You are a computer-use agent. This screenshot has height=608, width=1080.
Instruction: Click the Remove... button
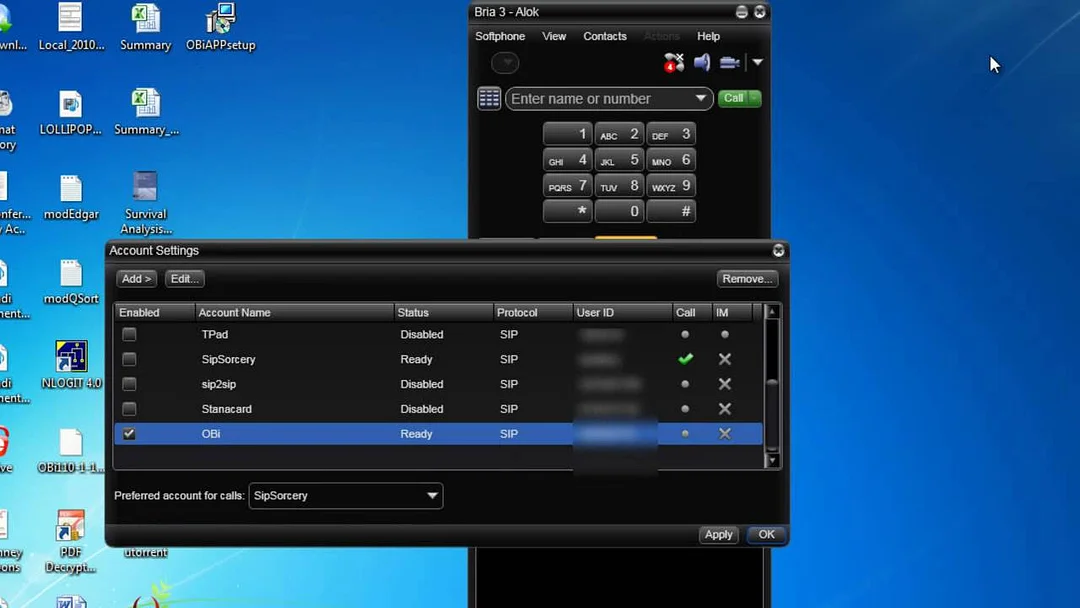(747, 279)
